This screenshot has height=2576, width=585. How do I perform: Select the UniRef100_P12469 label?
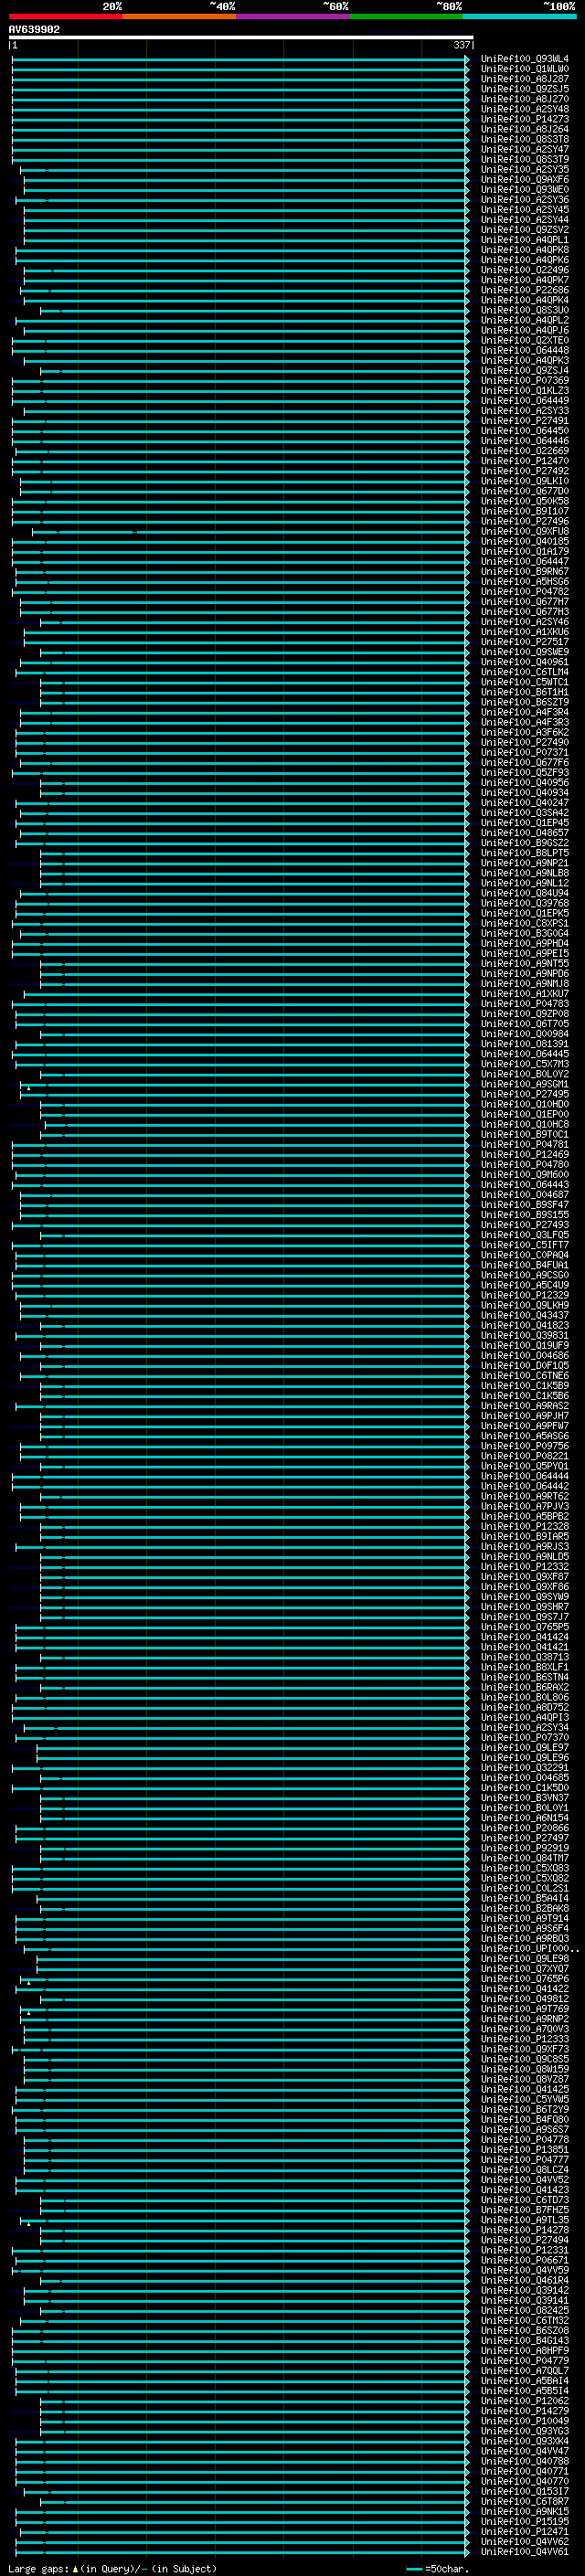point(525,1155)
